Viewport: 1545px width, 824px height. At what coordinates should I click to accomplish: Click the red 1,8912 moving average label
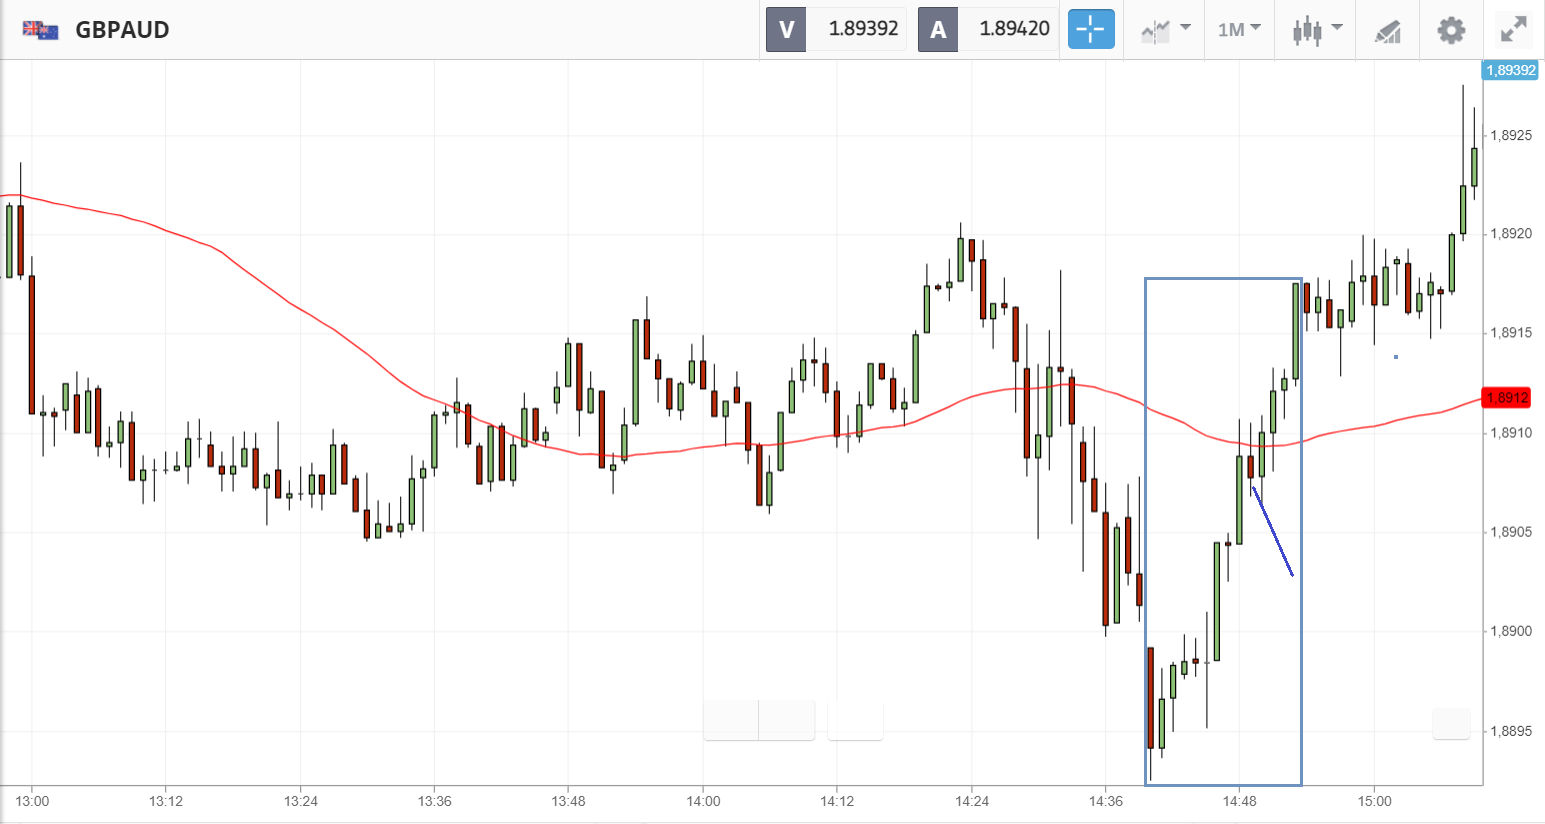pyautogui.click(x=1507, y=398)
